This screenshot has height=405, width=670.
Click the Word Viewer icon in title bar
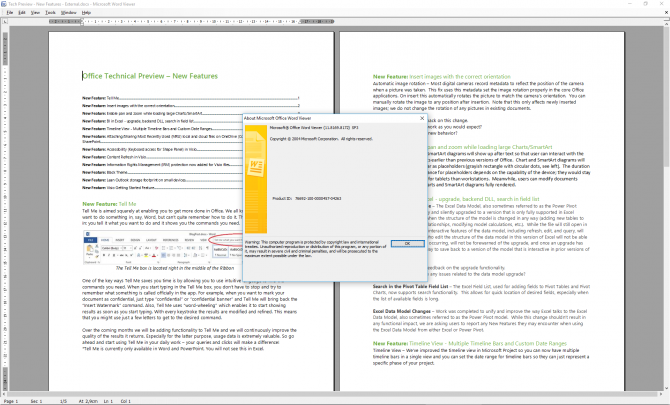click(x=4, y=4)
